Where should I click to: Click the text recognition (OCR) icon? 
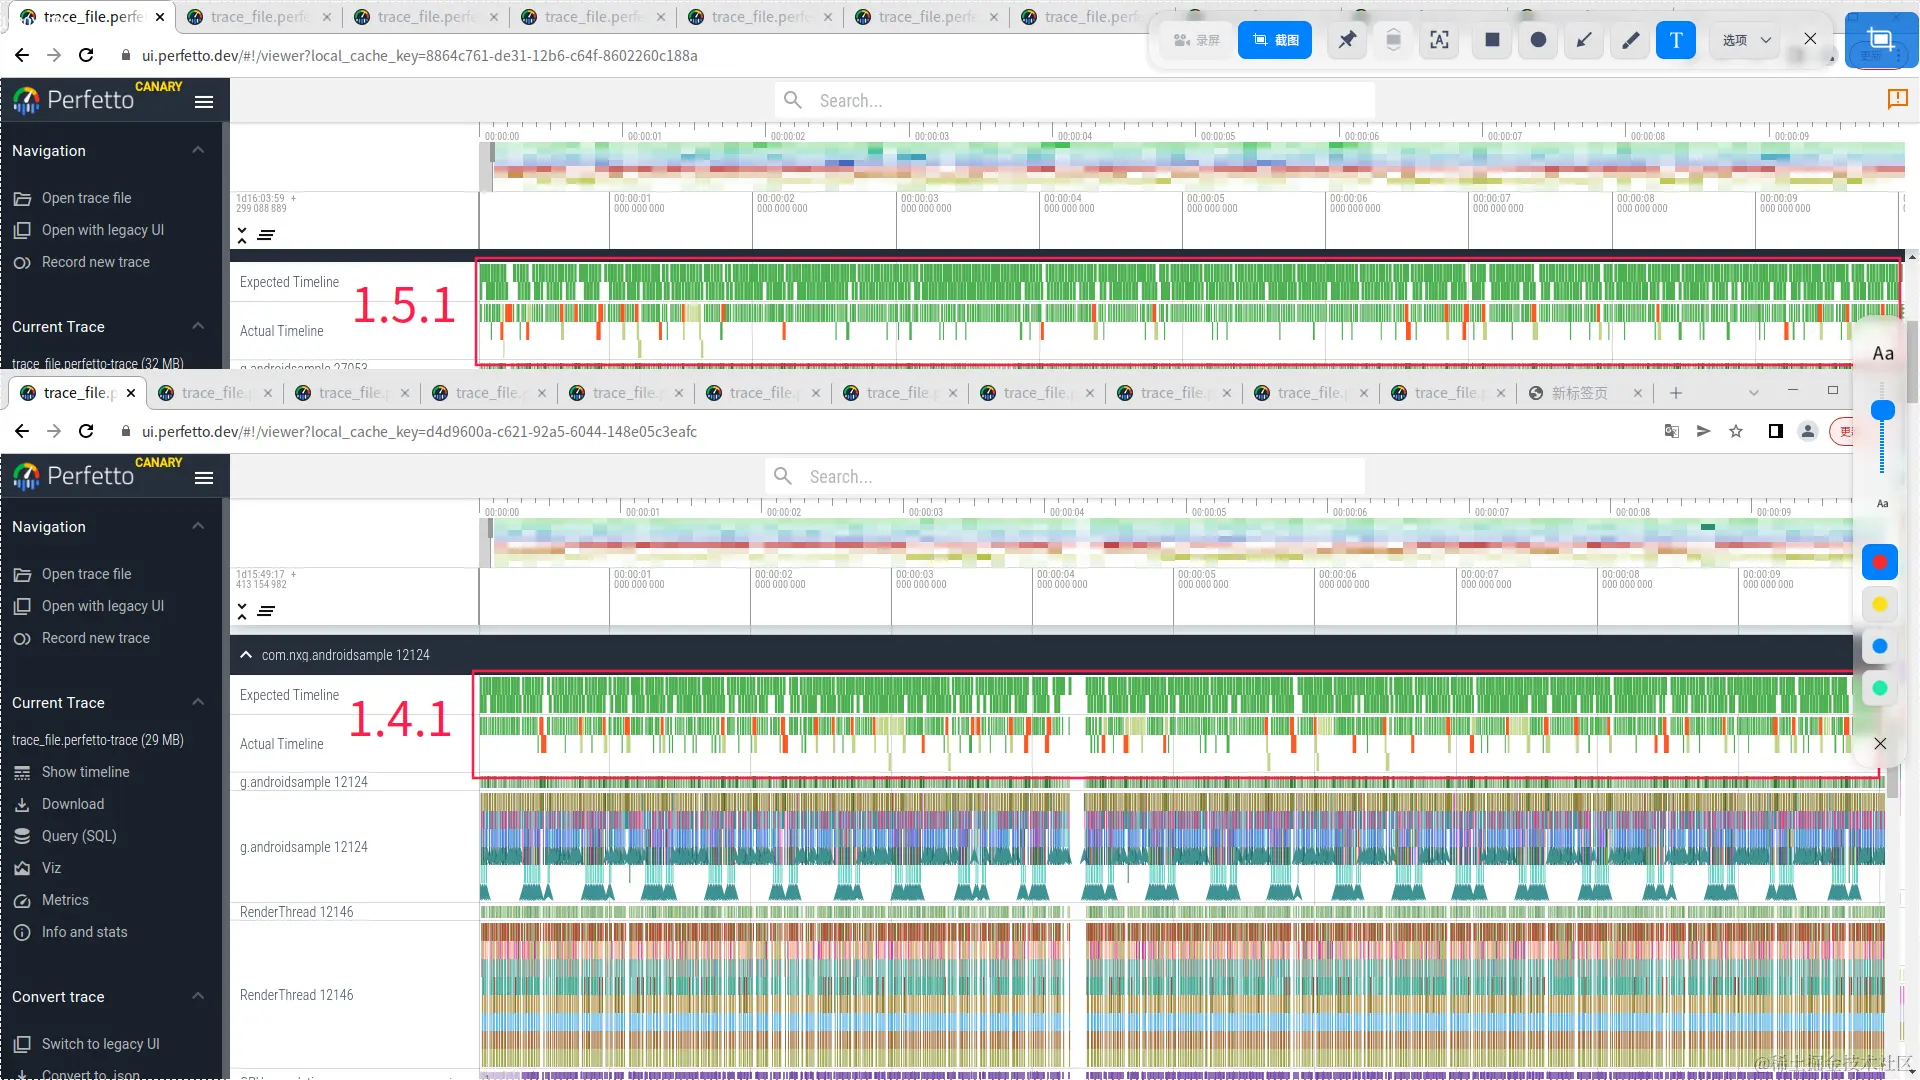[1439, 40]
